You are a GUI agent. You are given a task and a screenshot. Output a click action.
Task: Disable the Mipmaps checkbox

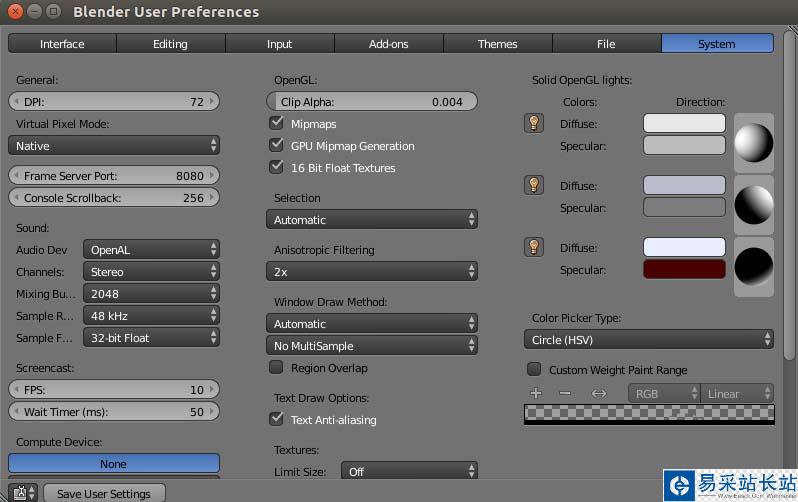tap(277, 124)
